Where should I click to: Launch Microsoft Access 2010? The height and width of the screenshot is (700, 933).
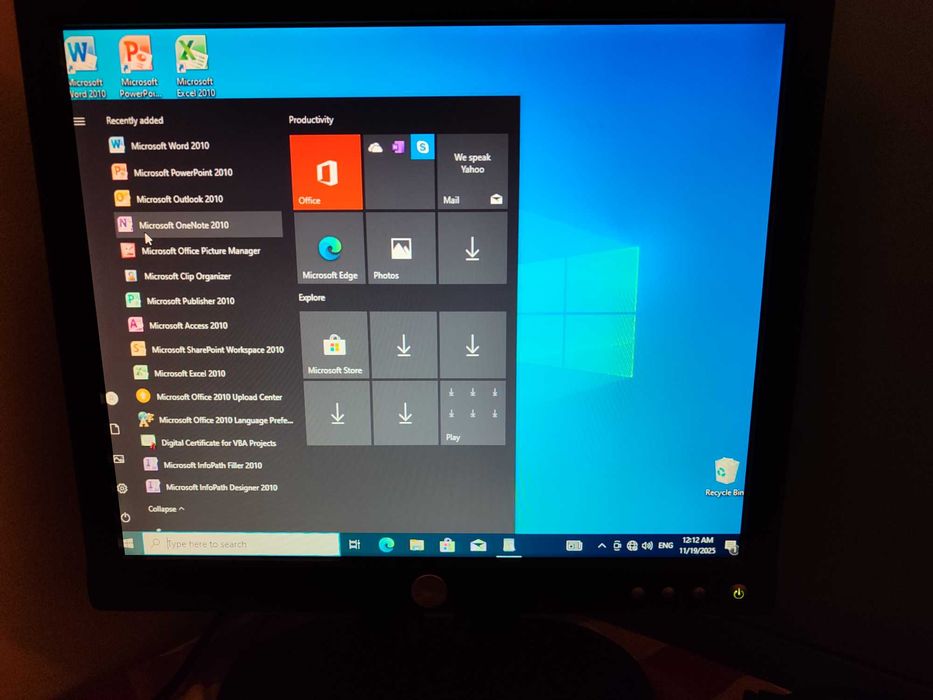208,325
